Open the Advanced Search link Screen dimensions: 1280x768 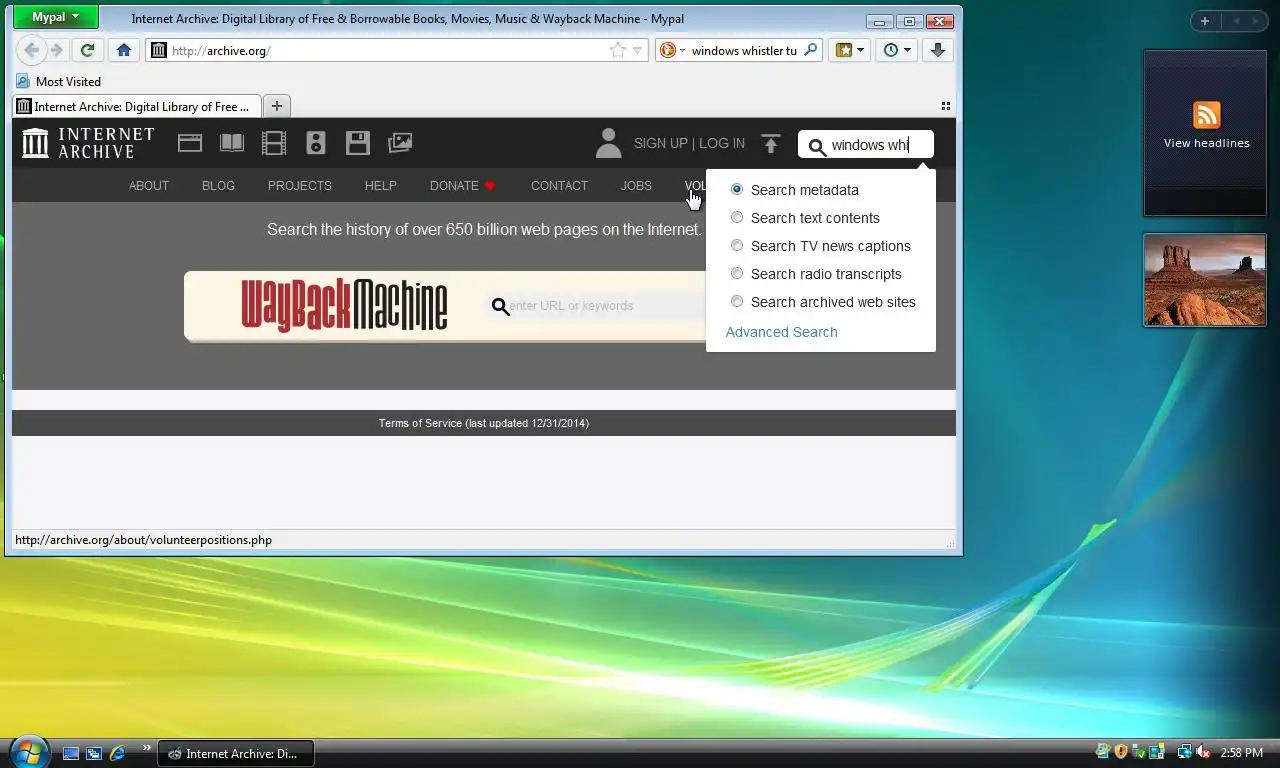click(x=781, y=332)
